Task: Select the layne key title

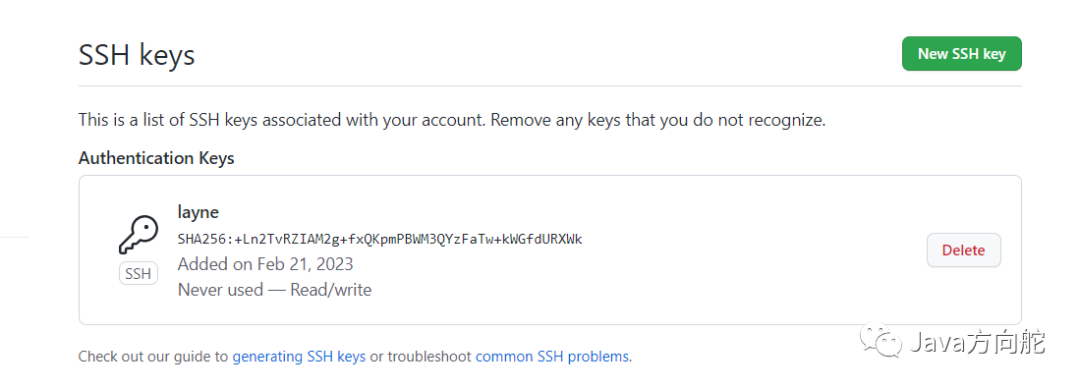Action: pos(198,213)
